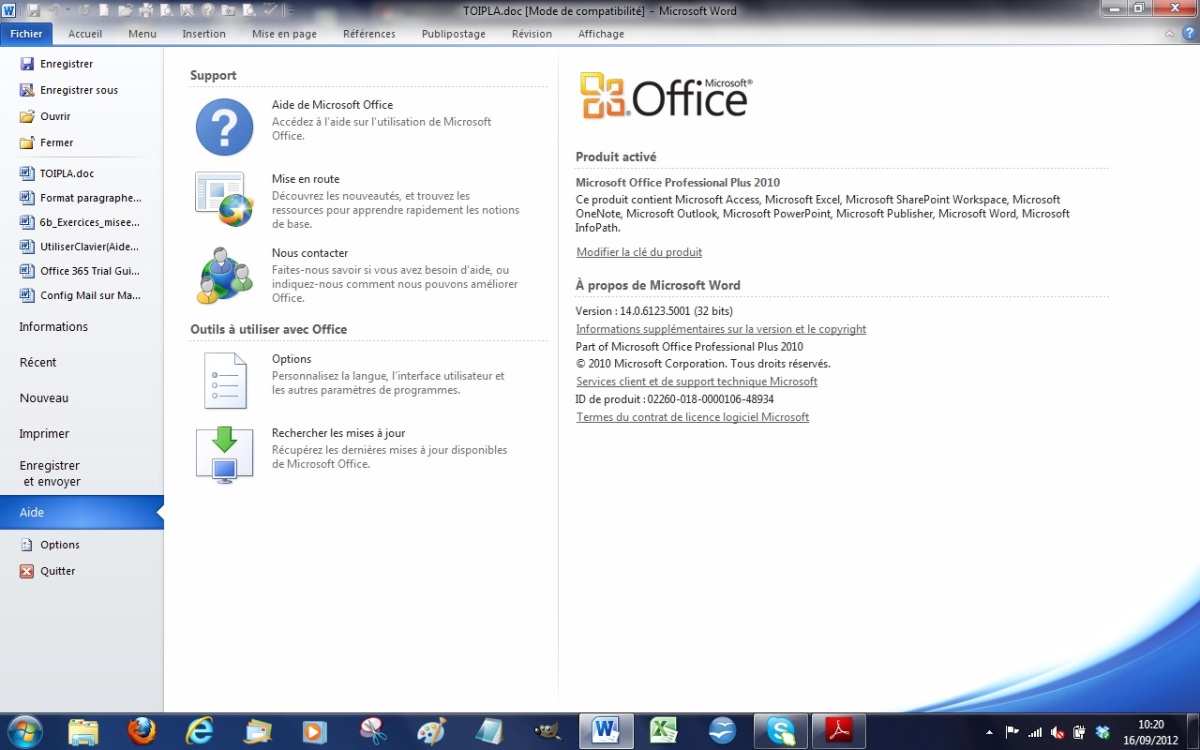Open the Révision tab
This screenshot has width=1200, height=750.
tap(531, 33)
